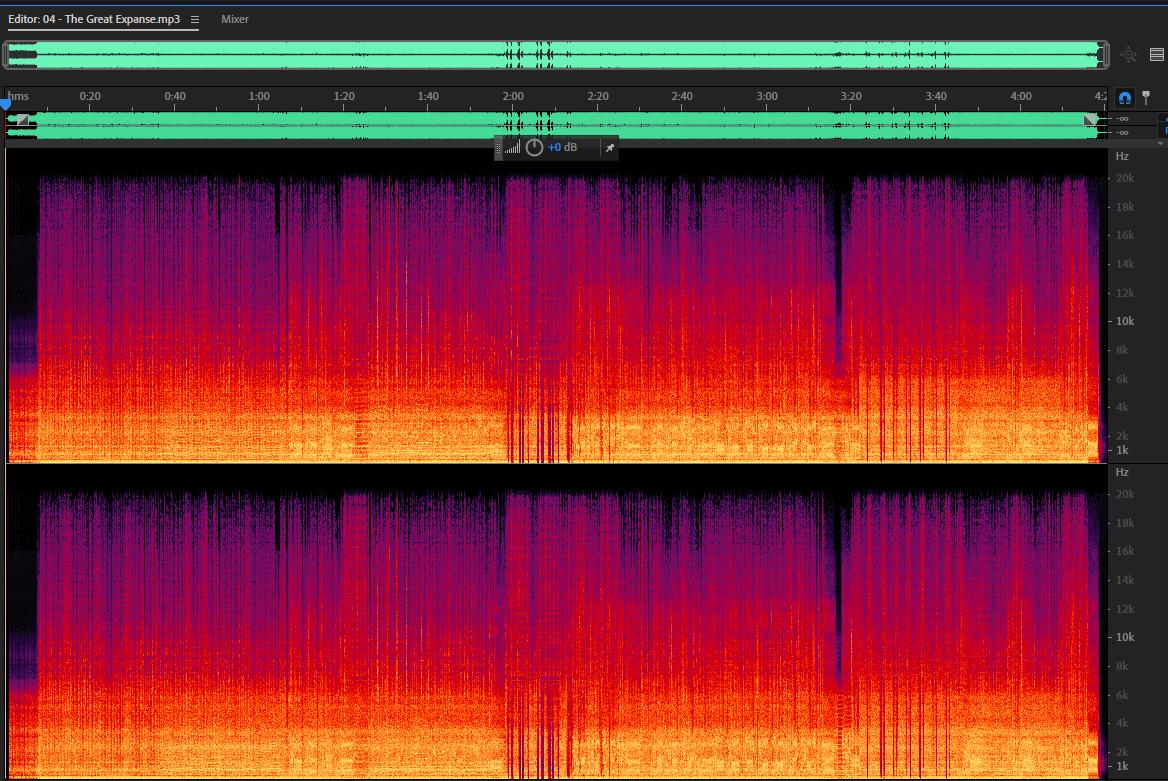1168x781 pixels.
Task: Pin the HUD volume overlay
Action: (609, 148)
